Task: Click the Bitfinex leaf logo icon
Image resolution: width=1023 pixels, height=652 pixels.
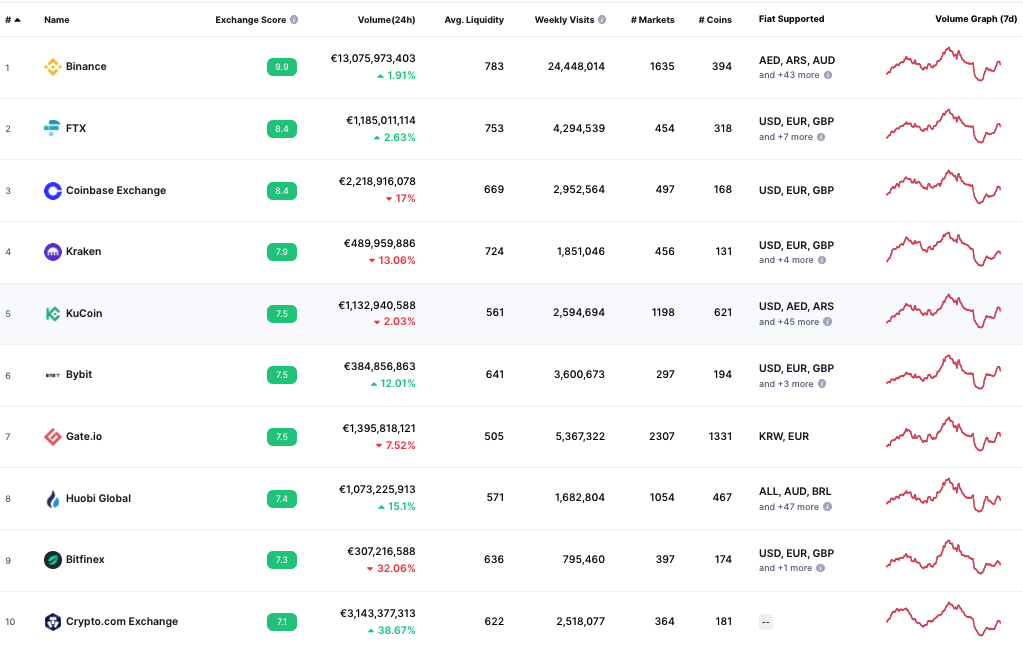Action: (x=52, y=560)
